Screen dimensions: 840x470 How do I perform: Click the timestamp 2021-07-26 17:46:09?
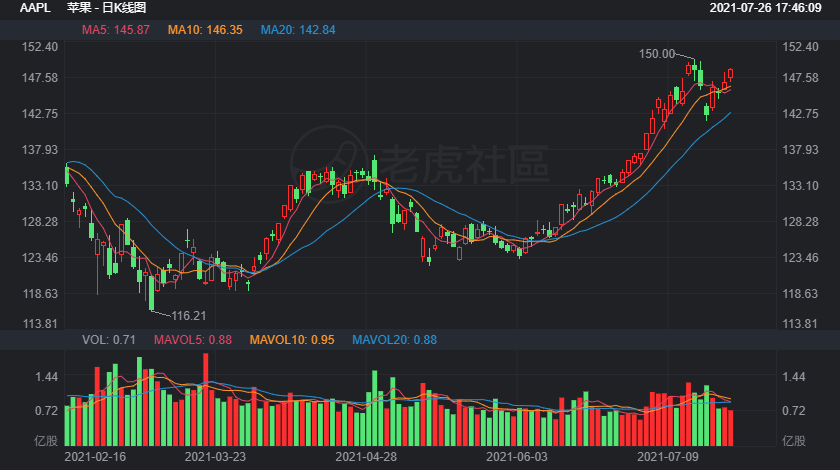click(766, 8)
